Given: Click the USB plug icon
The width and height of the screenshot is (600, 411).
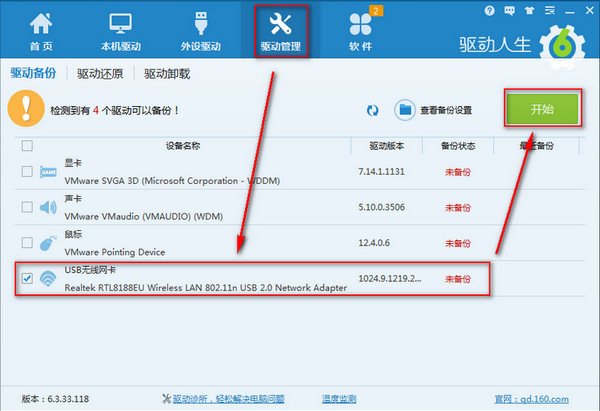Looking at the screenshot, I should tap(201, 23).
